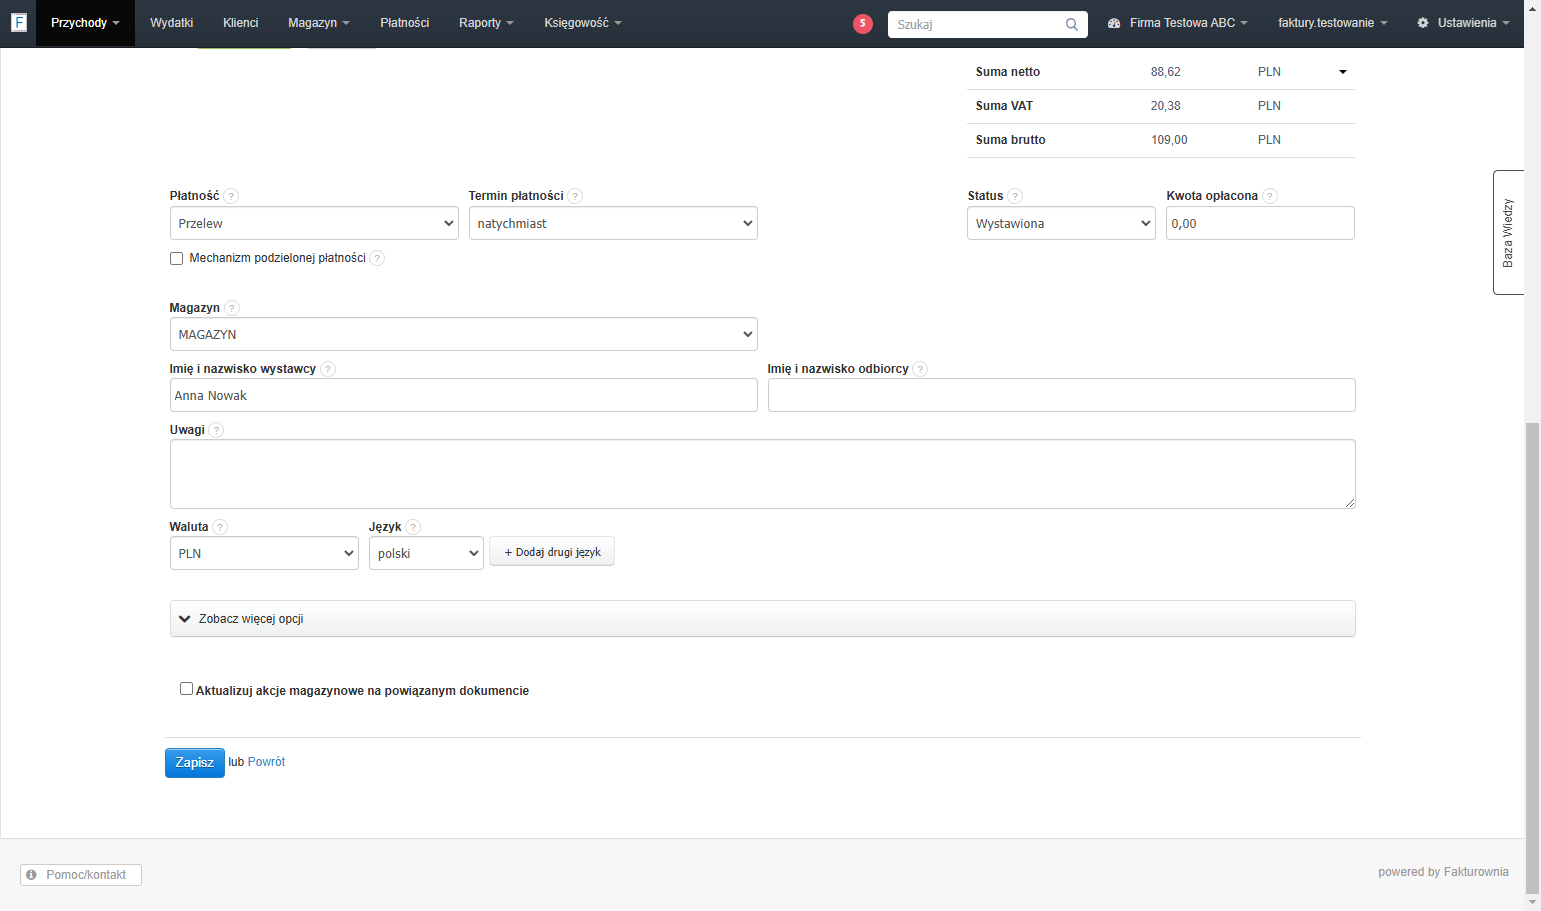
Task: Click the search magnifier icon
Action: 1072,24
